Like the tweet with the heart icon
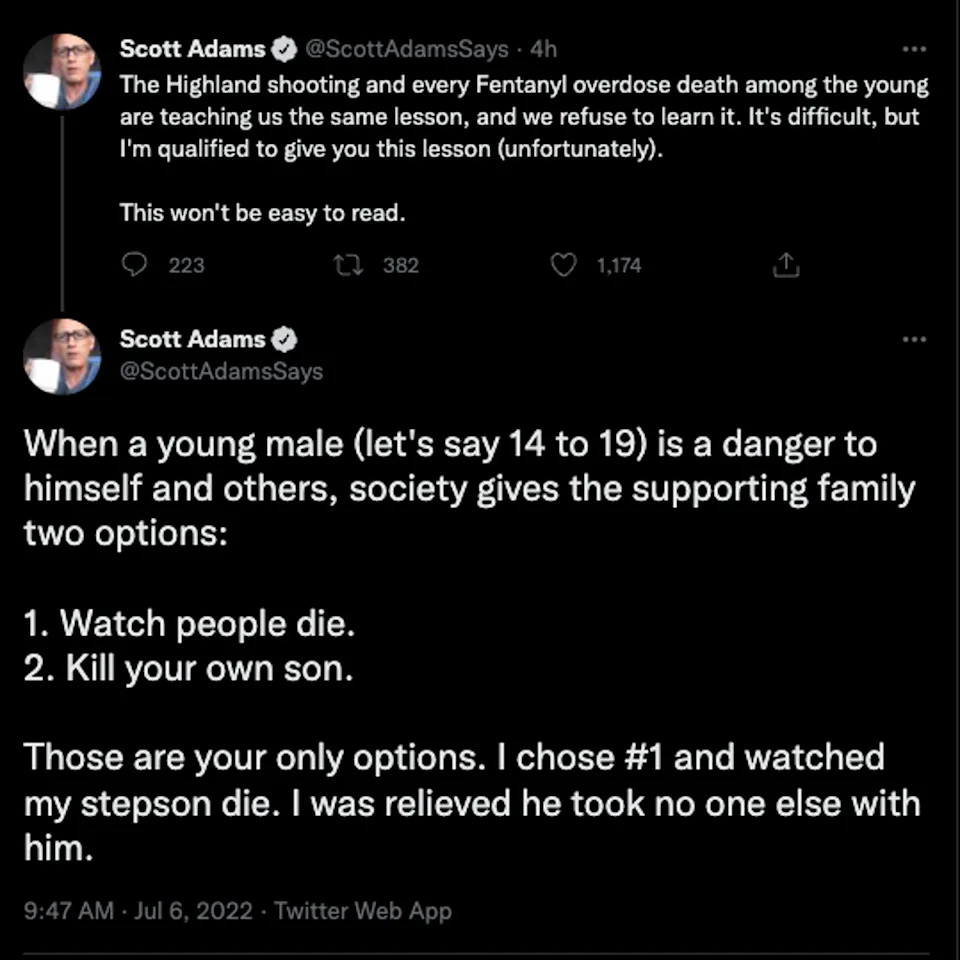 565,265
